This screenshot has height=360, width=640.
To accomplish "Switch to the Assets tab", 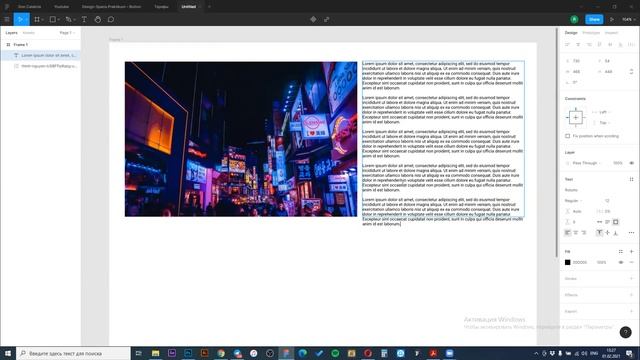I will (29, 33).
